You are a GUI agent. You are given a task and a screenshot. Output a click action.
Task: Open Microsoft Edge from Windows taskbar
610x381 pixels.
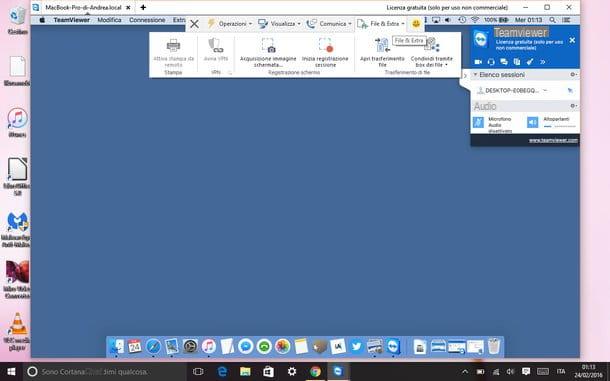(222, 372)
